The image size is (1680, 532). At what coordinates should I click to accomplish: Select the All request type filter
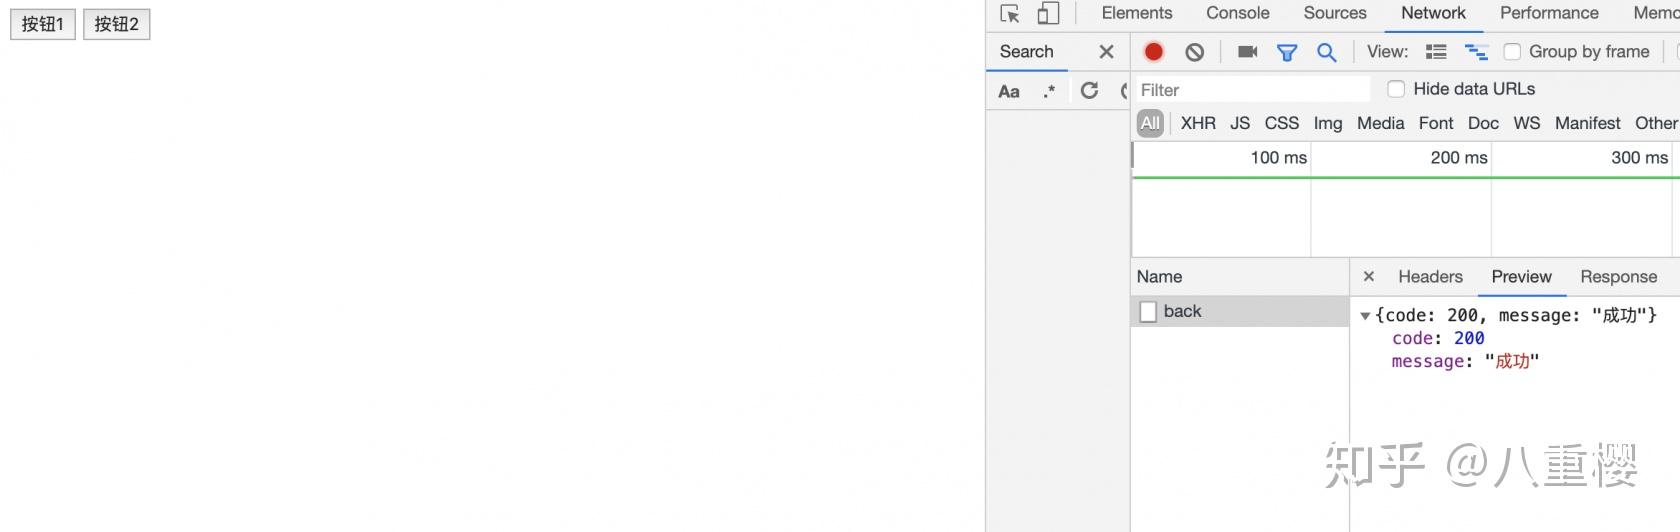point(1151,123)
